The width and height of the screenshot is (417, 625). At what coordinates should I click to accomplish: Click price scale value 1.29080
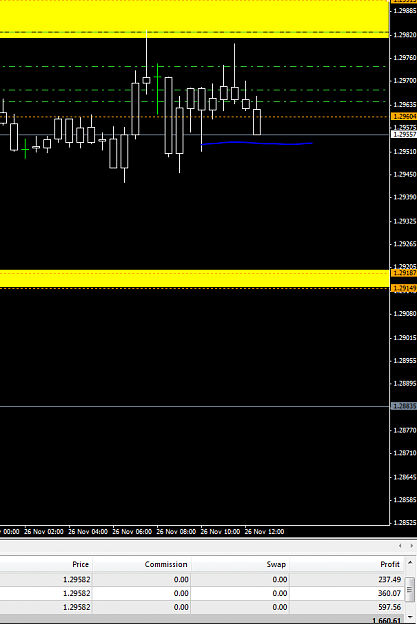coord(405,314)
